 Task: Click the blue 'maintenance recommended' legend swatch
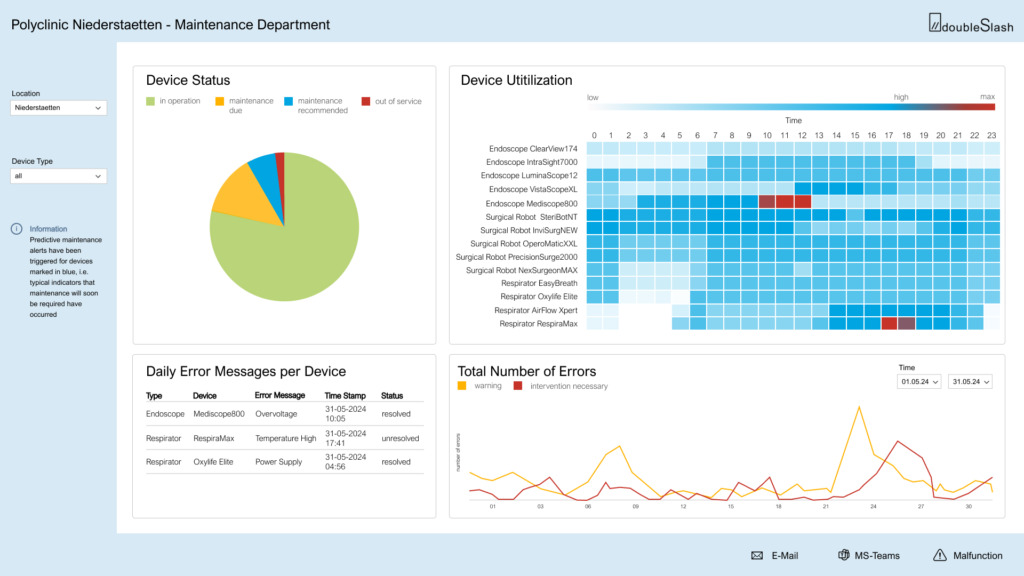(x=289, y=101)
